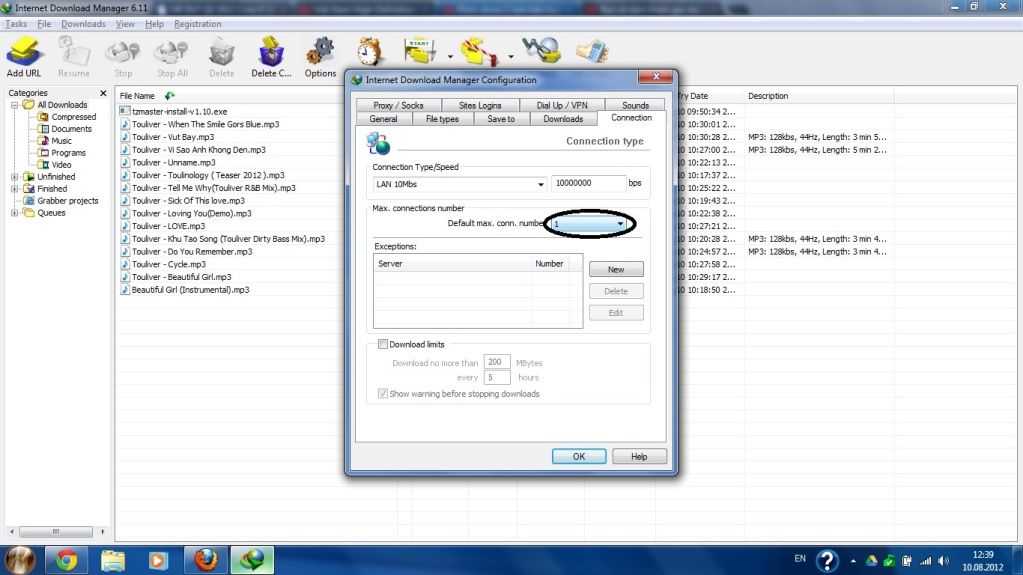Open the View menu
Screen dimensions: 1023x575
pyautogui.click(x=125, y=23)
